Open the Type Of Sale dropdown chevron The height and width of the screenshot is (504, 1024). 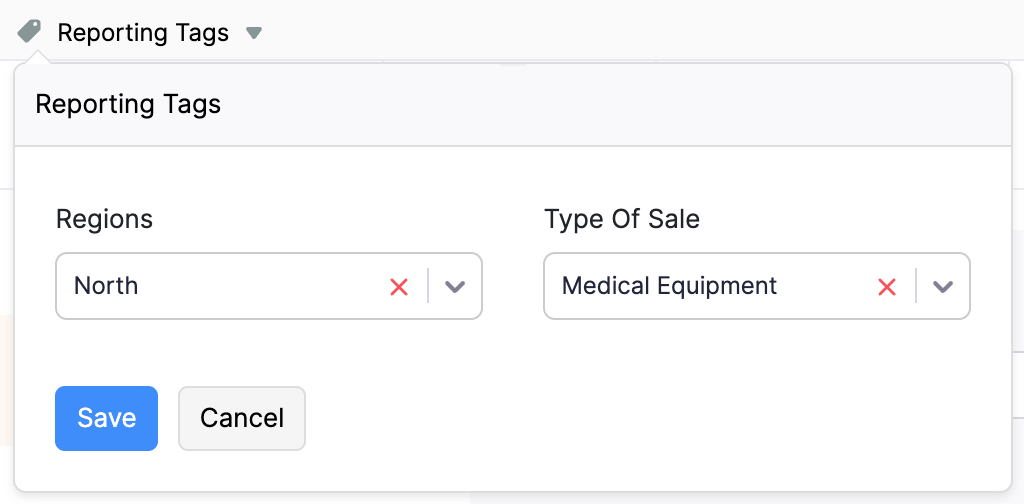click(943, 287)
